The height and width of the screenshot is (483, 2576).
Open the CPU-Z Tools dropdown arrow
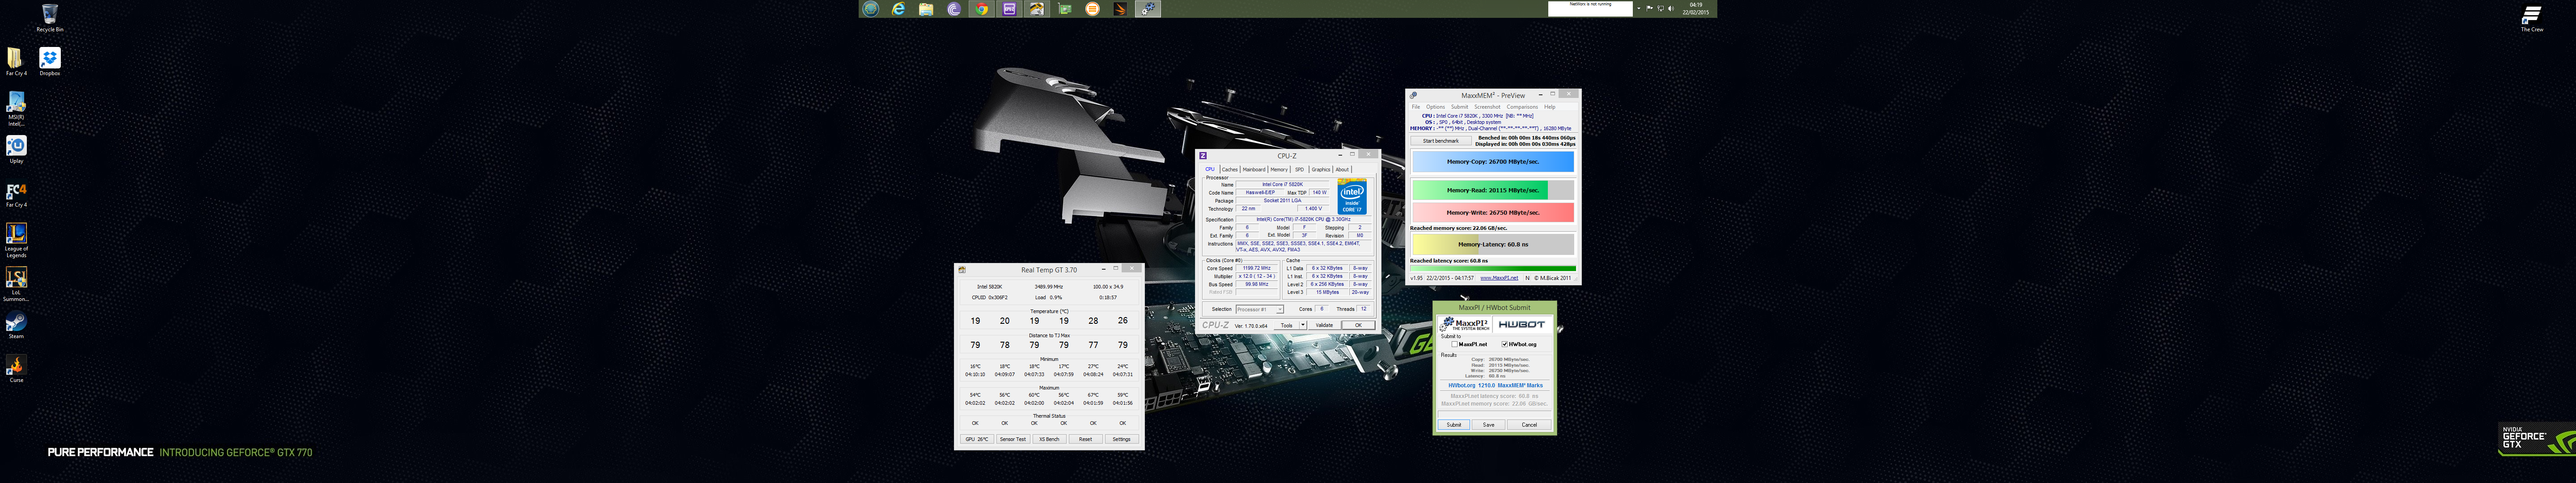point(1303,325)
